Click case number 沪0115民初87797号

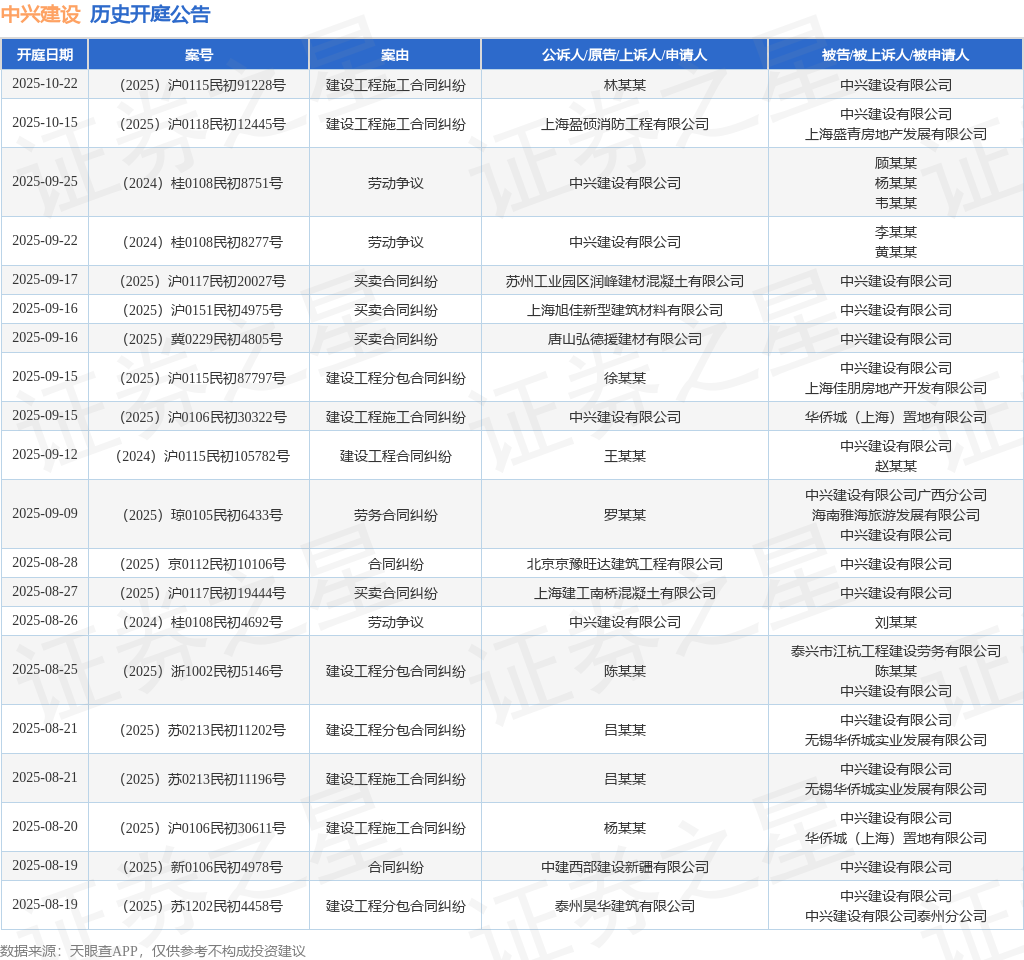(x=226, y=379)
